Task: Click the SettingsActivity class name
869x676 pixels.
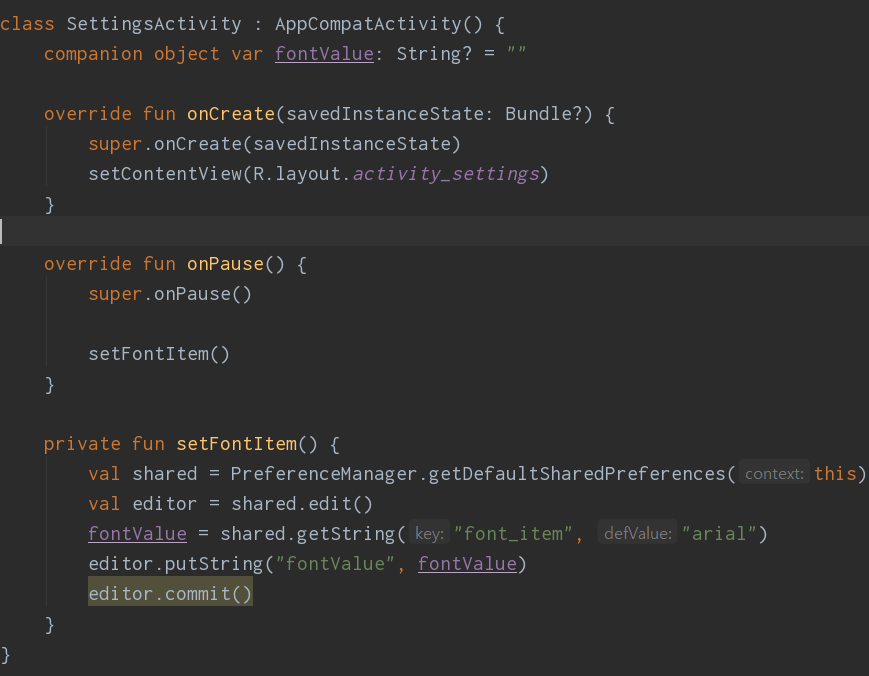Action: pyautogui.click(x=154, y=24)
